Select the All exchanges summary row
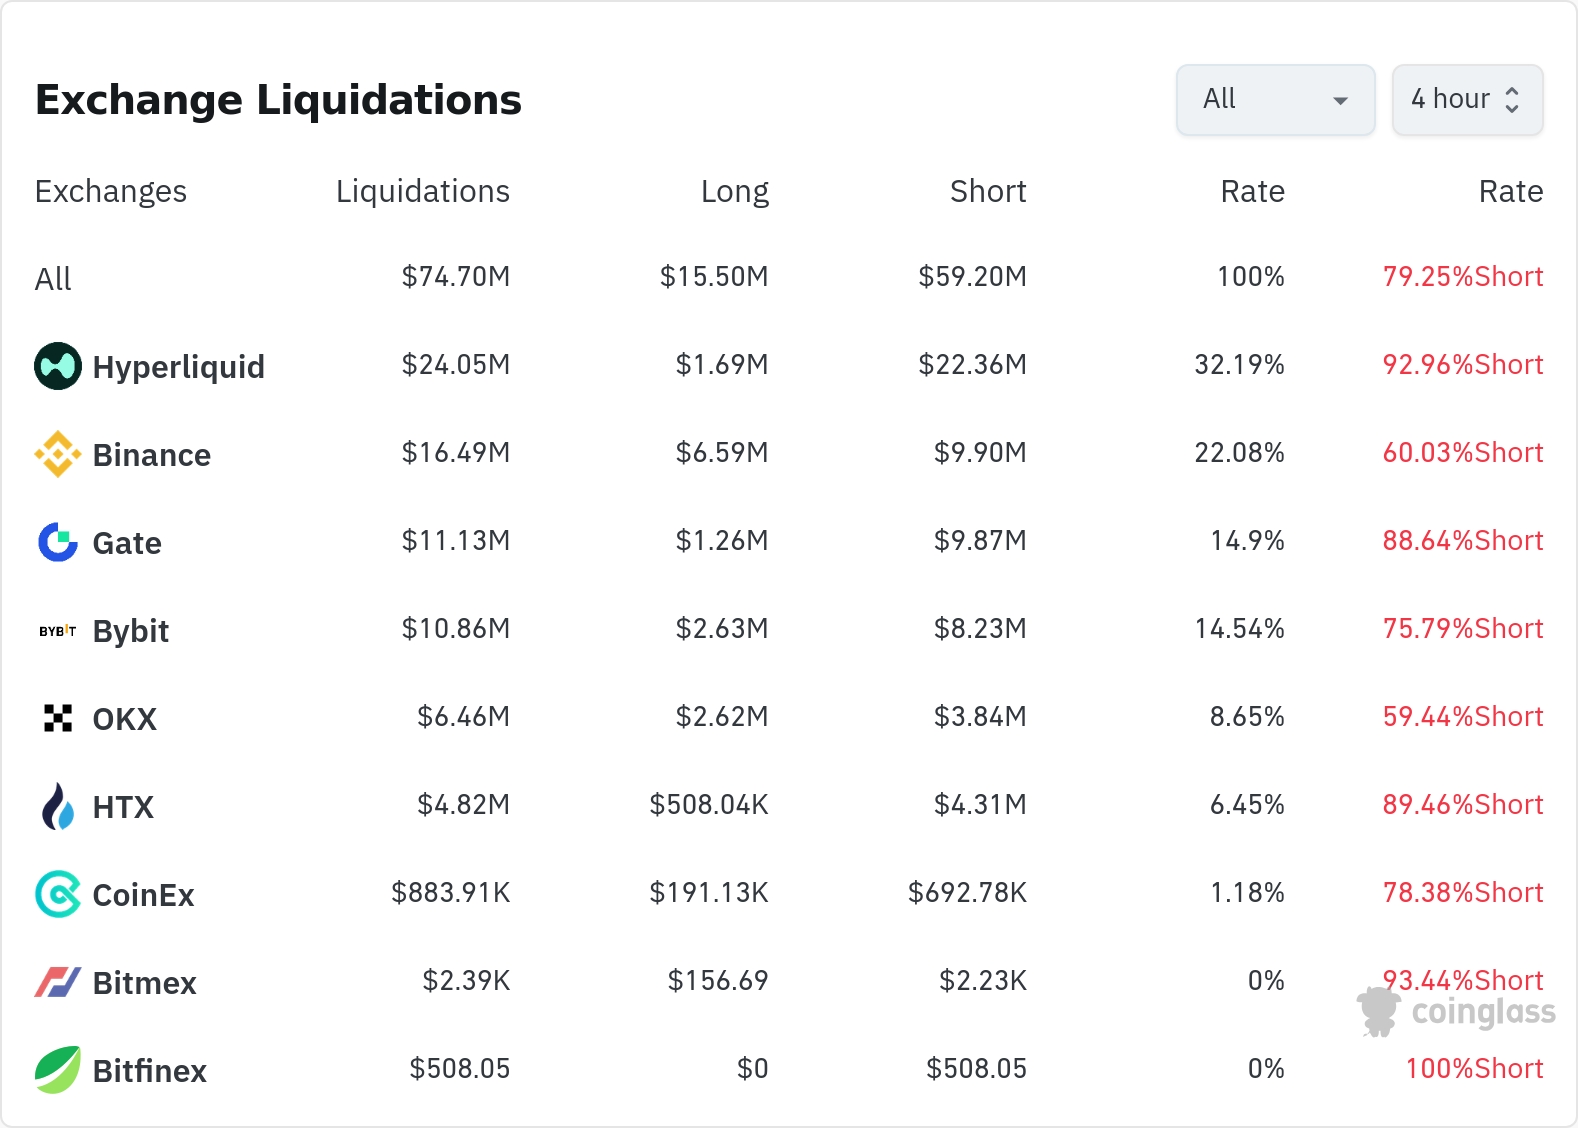Screen dimensions: 1578x1128 click(x=54, y=279)
